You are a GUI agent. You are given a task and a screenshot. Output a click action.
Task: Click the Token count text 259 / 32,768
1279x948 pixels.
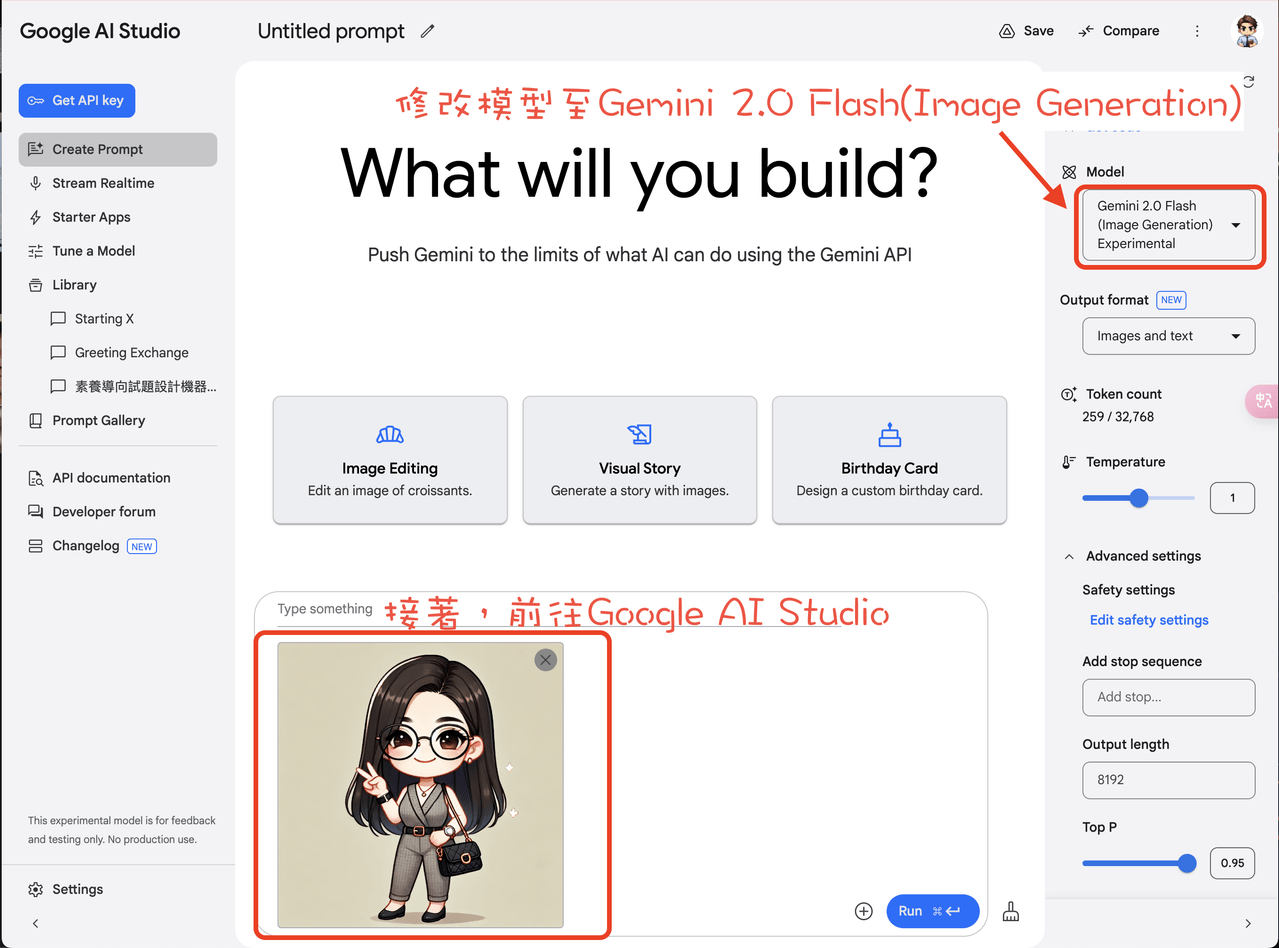coord(1118,417)
